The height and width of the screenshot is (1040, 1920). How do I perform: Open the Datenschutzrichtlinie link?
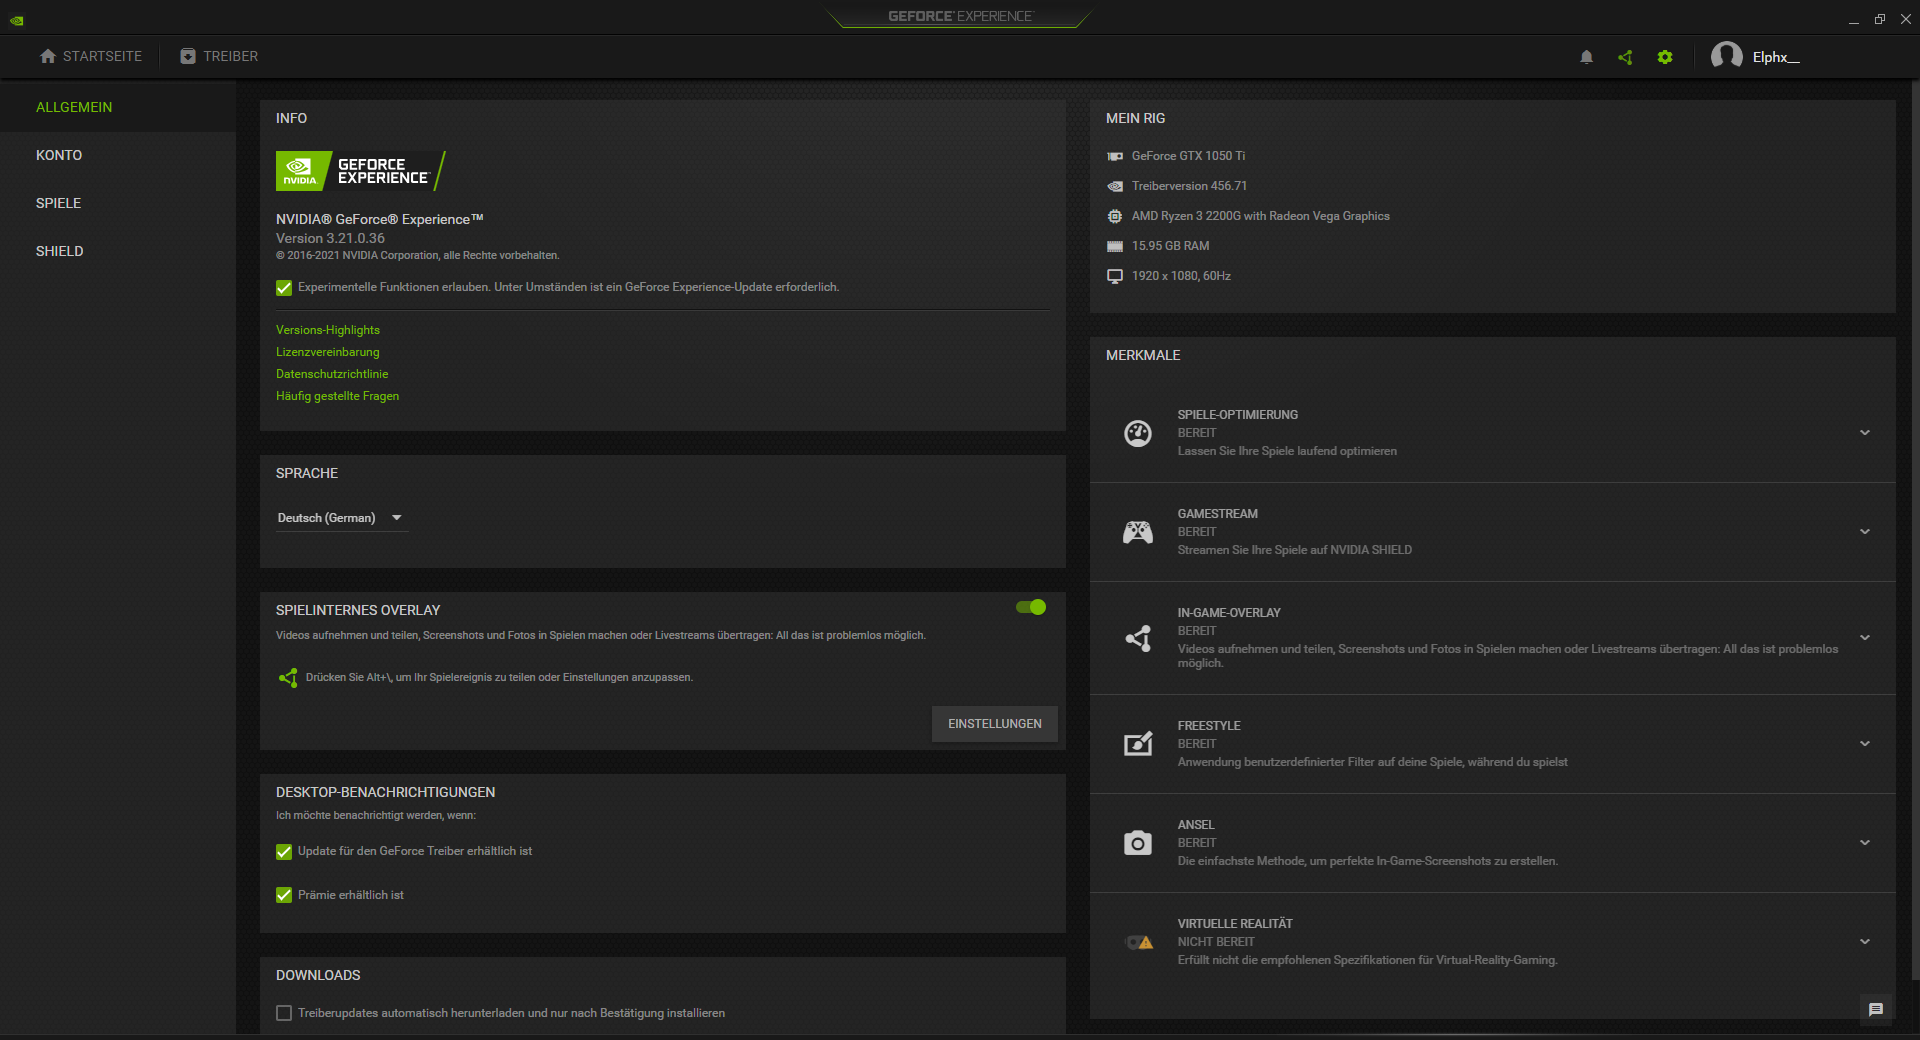(x=332, y=374)
